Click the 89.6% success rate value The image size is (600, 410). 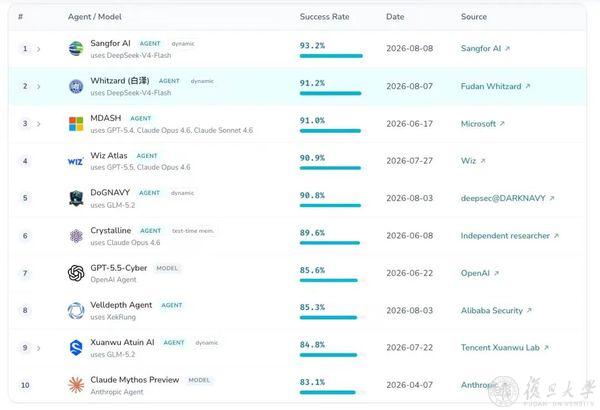click(x=312, y=233)
